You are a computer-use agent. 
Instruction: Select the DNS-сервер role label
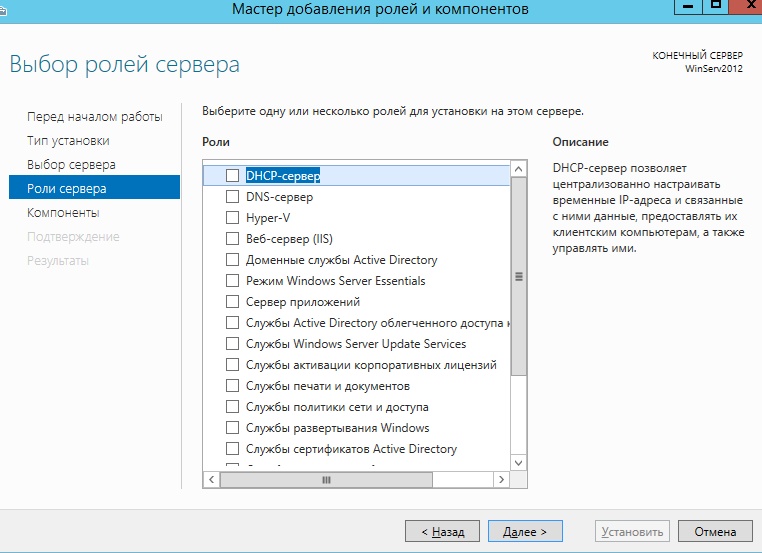click(279, 197)
